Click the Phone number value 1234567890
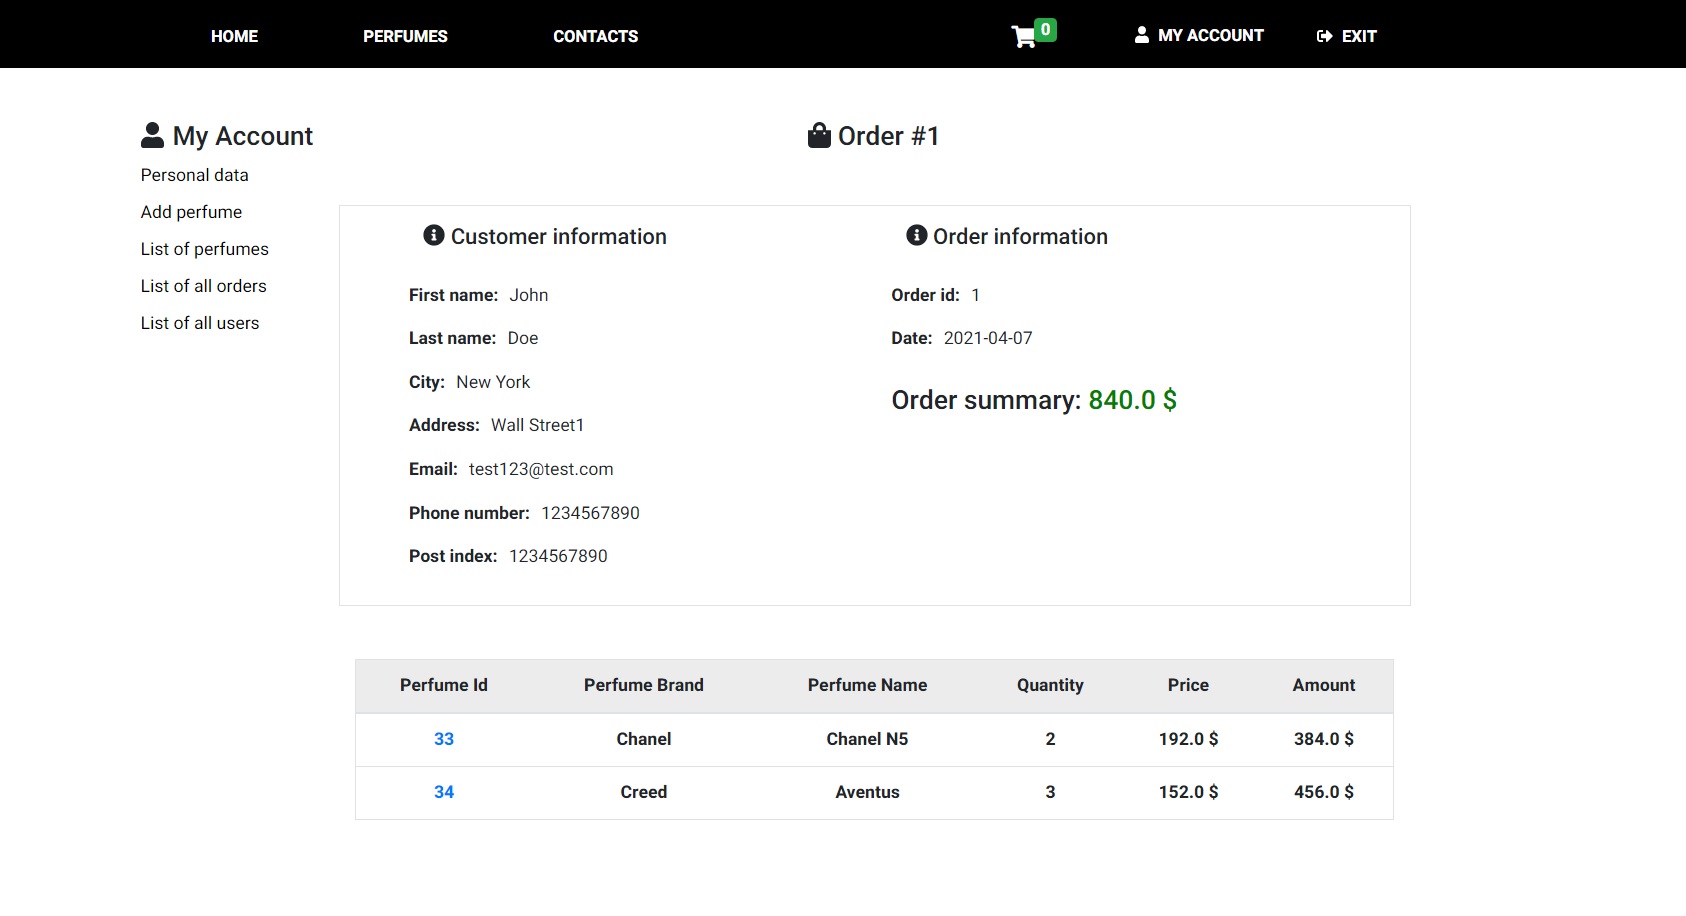Viewport: 1686px width, 916px height. click(x=590, y=513)
